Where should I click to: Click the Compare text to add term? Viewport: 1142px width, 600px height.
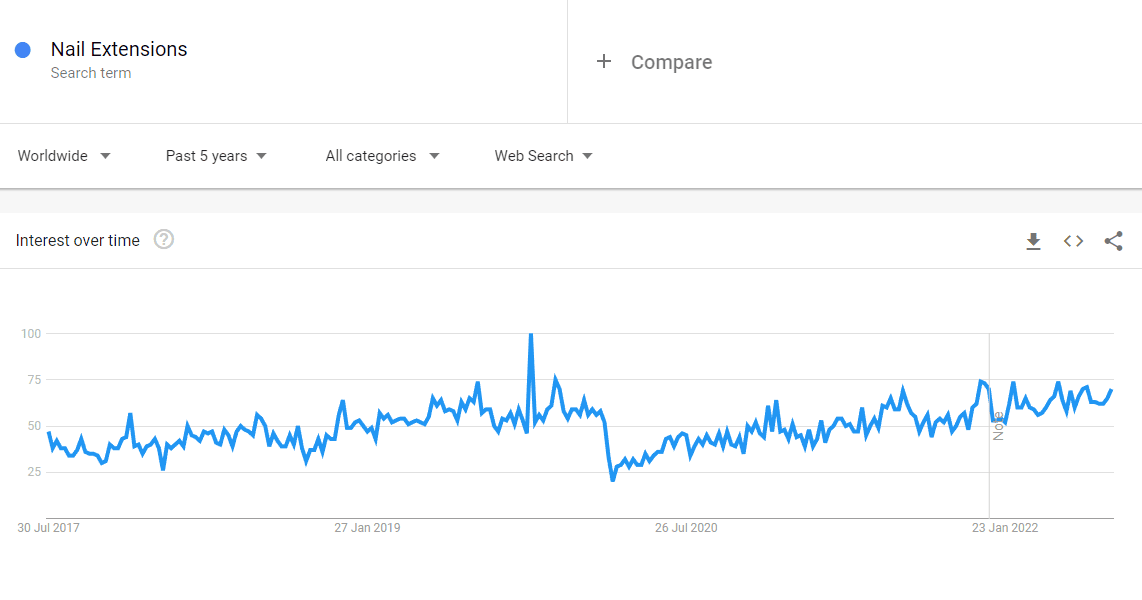click(672, 62)
